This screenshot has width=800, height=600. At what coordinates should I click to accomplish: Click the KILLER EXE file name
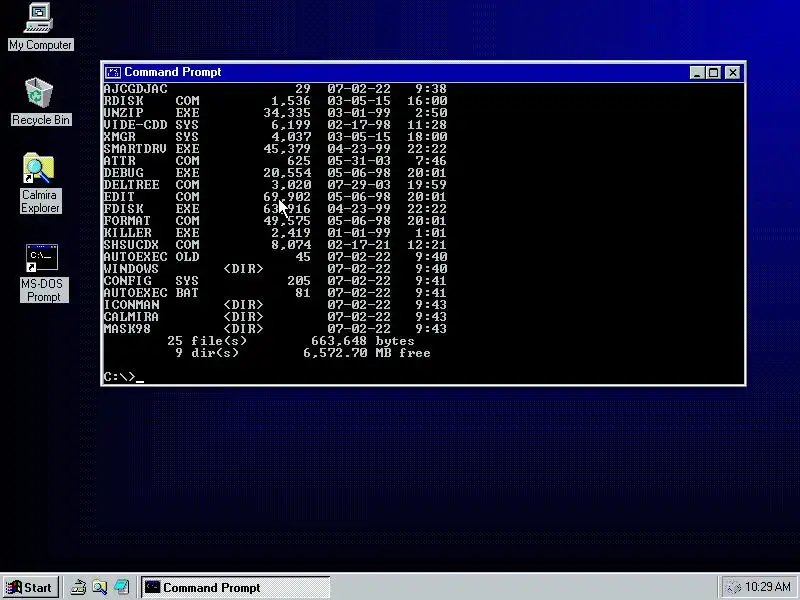click(x=152, y=233)
